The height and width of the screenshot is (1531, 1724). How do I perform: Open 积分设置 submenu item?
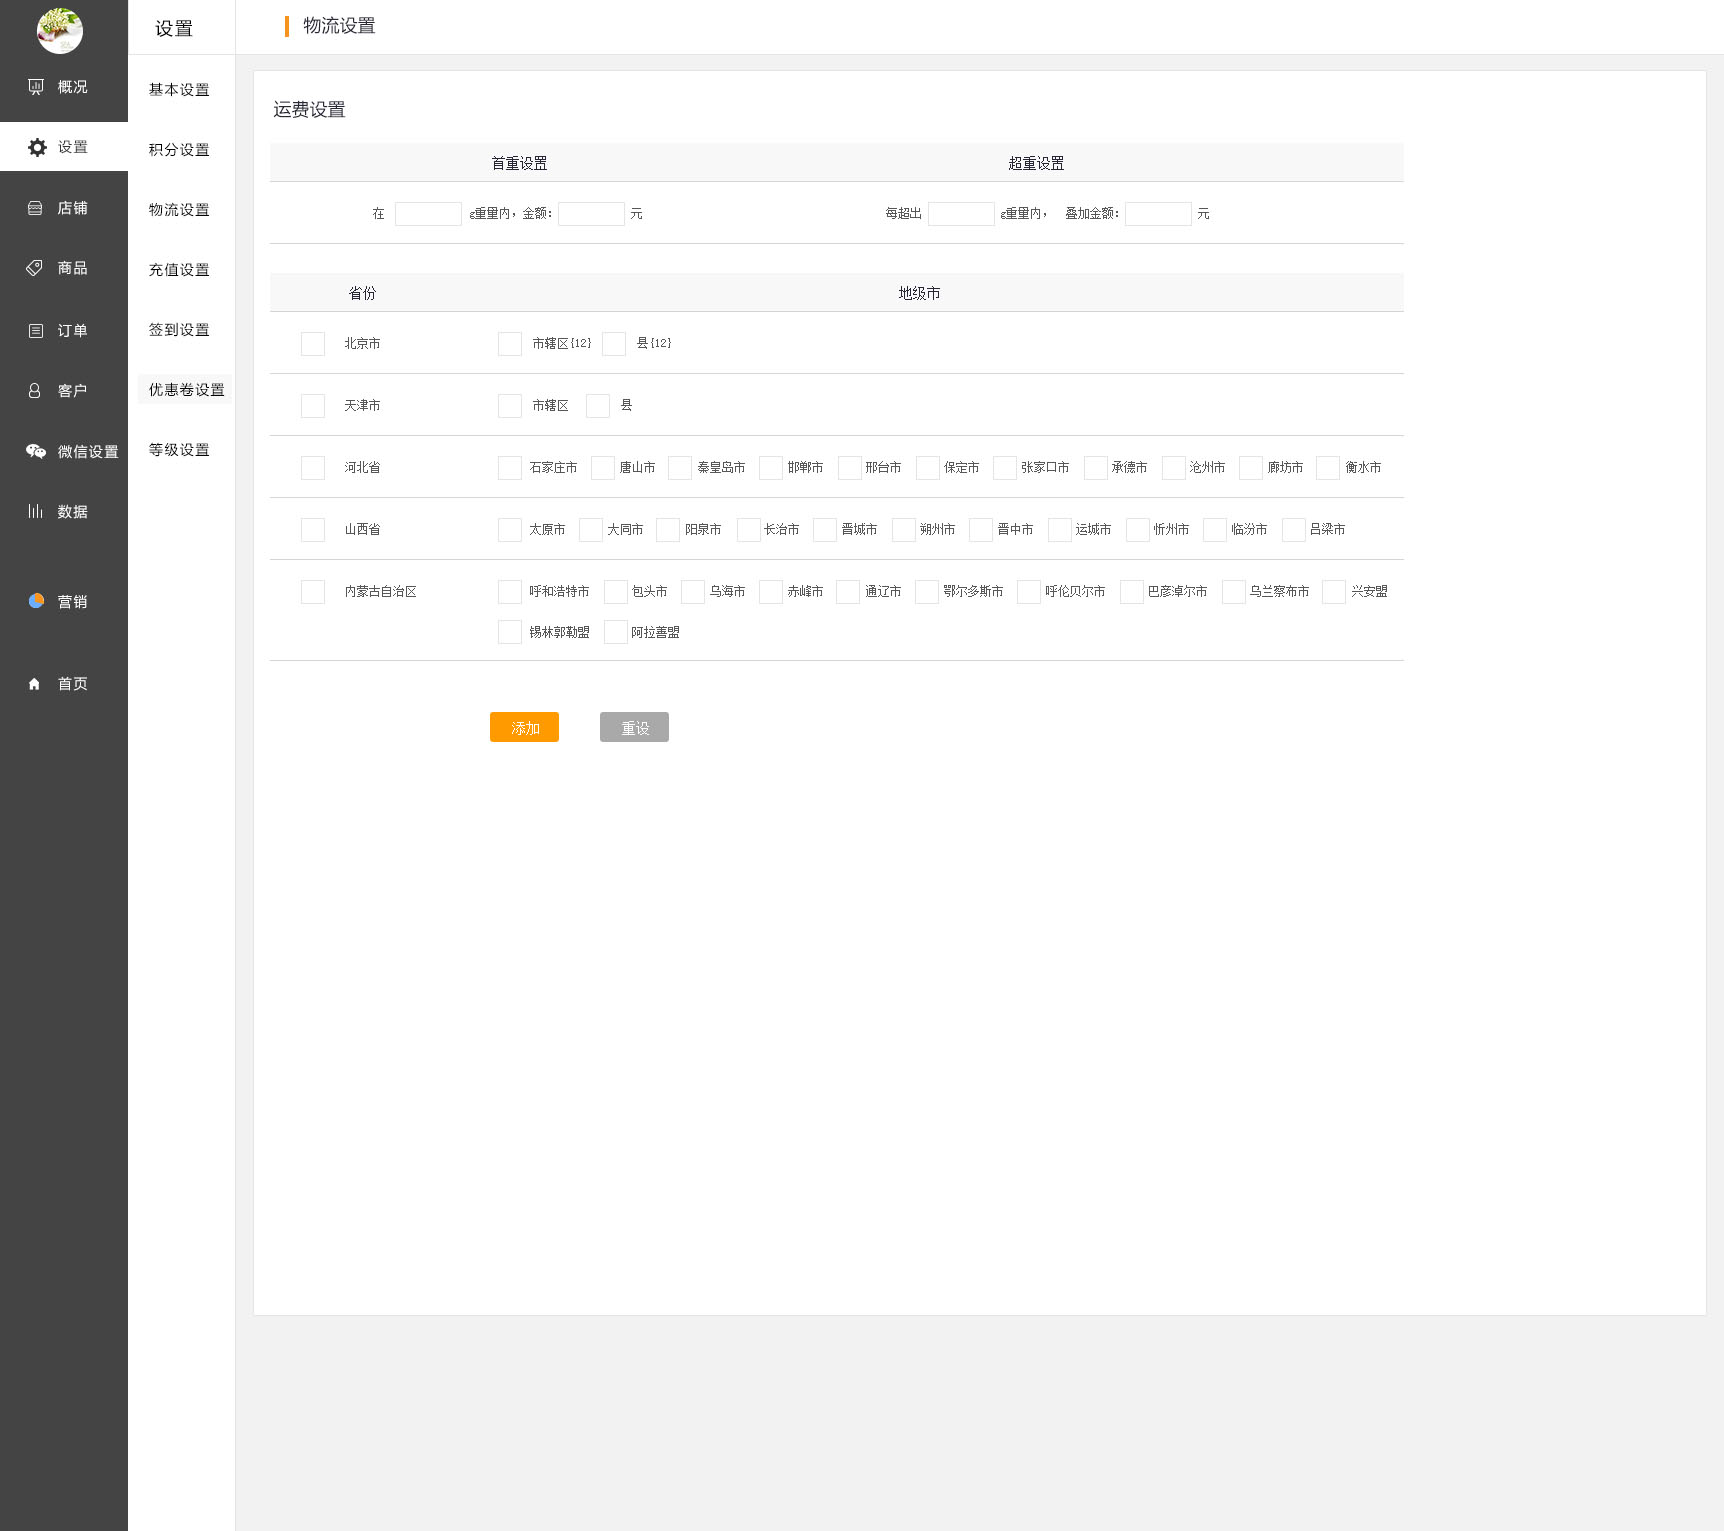coord(179,150)
